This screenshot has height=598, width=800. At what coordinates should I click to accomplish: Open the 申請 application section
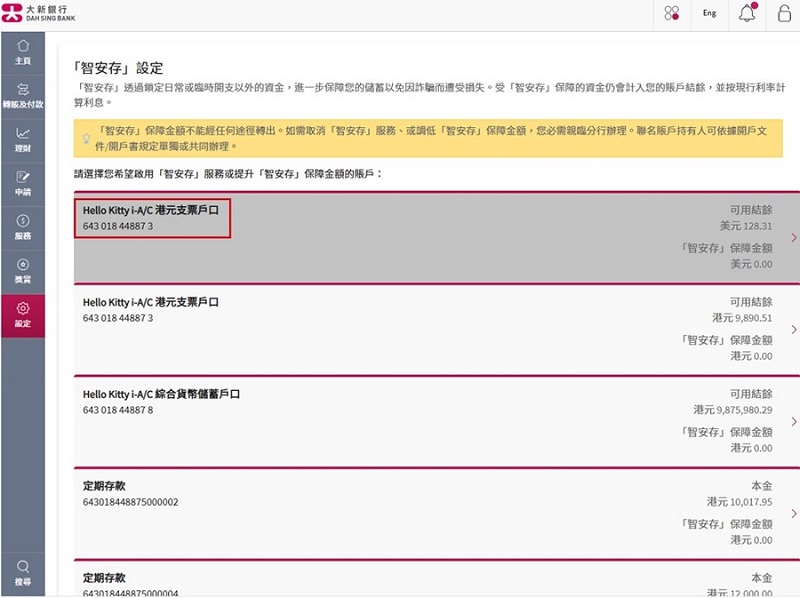point(22,183)
